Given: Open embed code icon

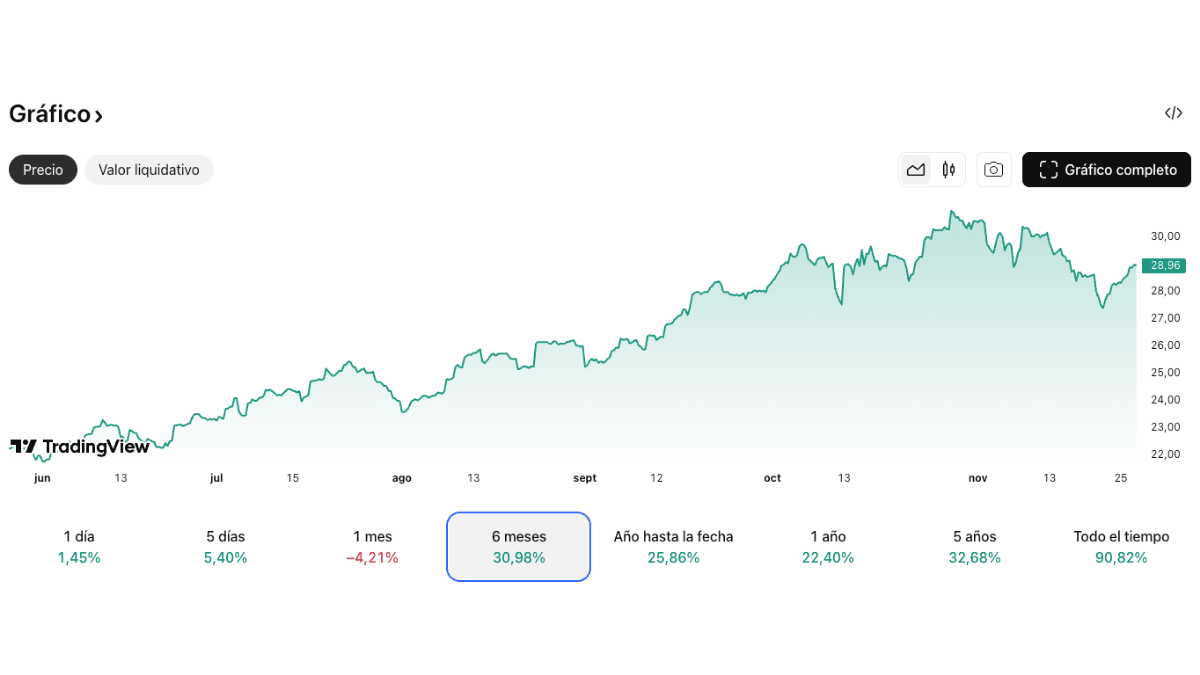Looking at the screenshot, I should pos(1174,113).
